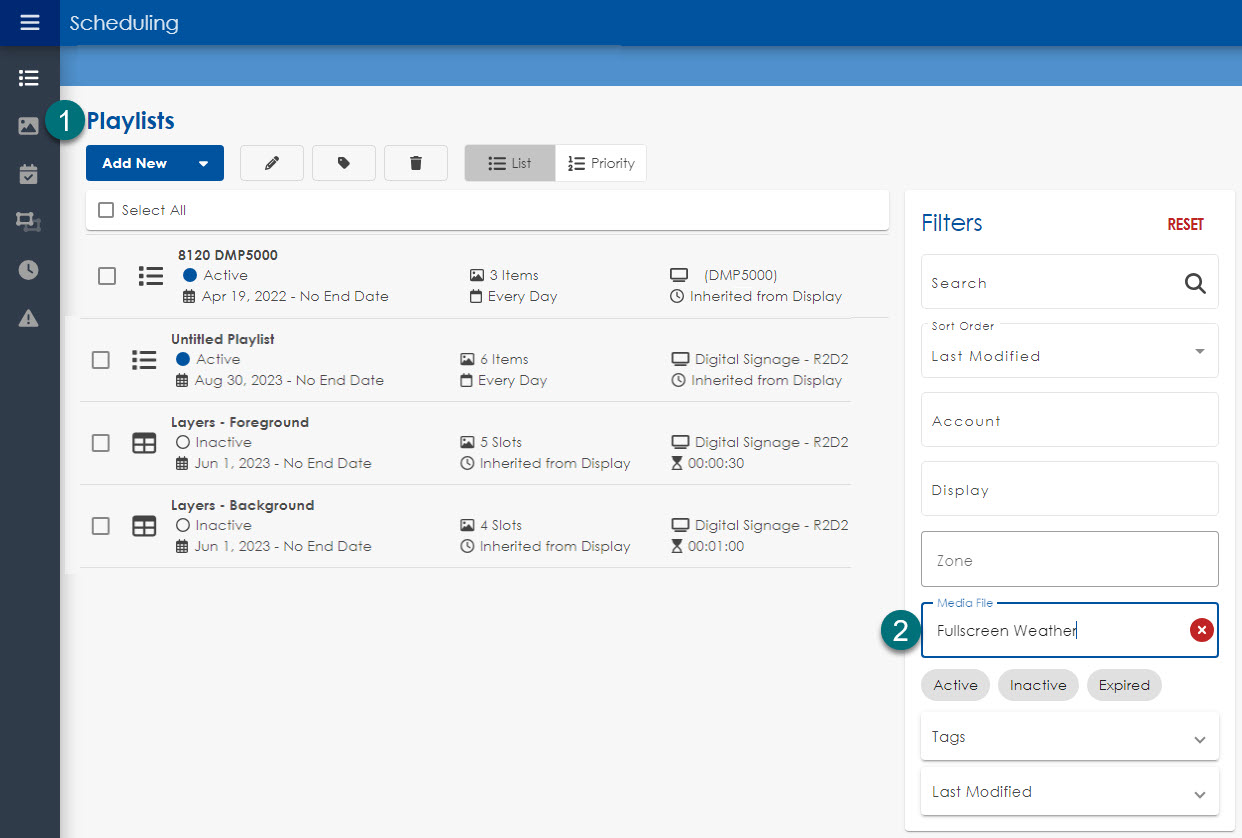Click the playlists list icon in sidebar
The width and height of the screenshot is (1242, 838).
point(29,78)
